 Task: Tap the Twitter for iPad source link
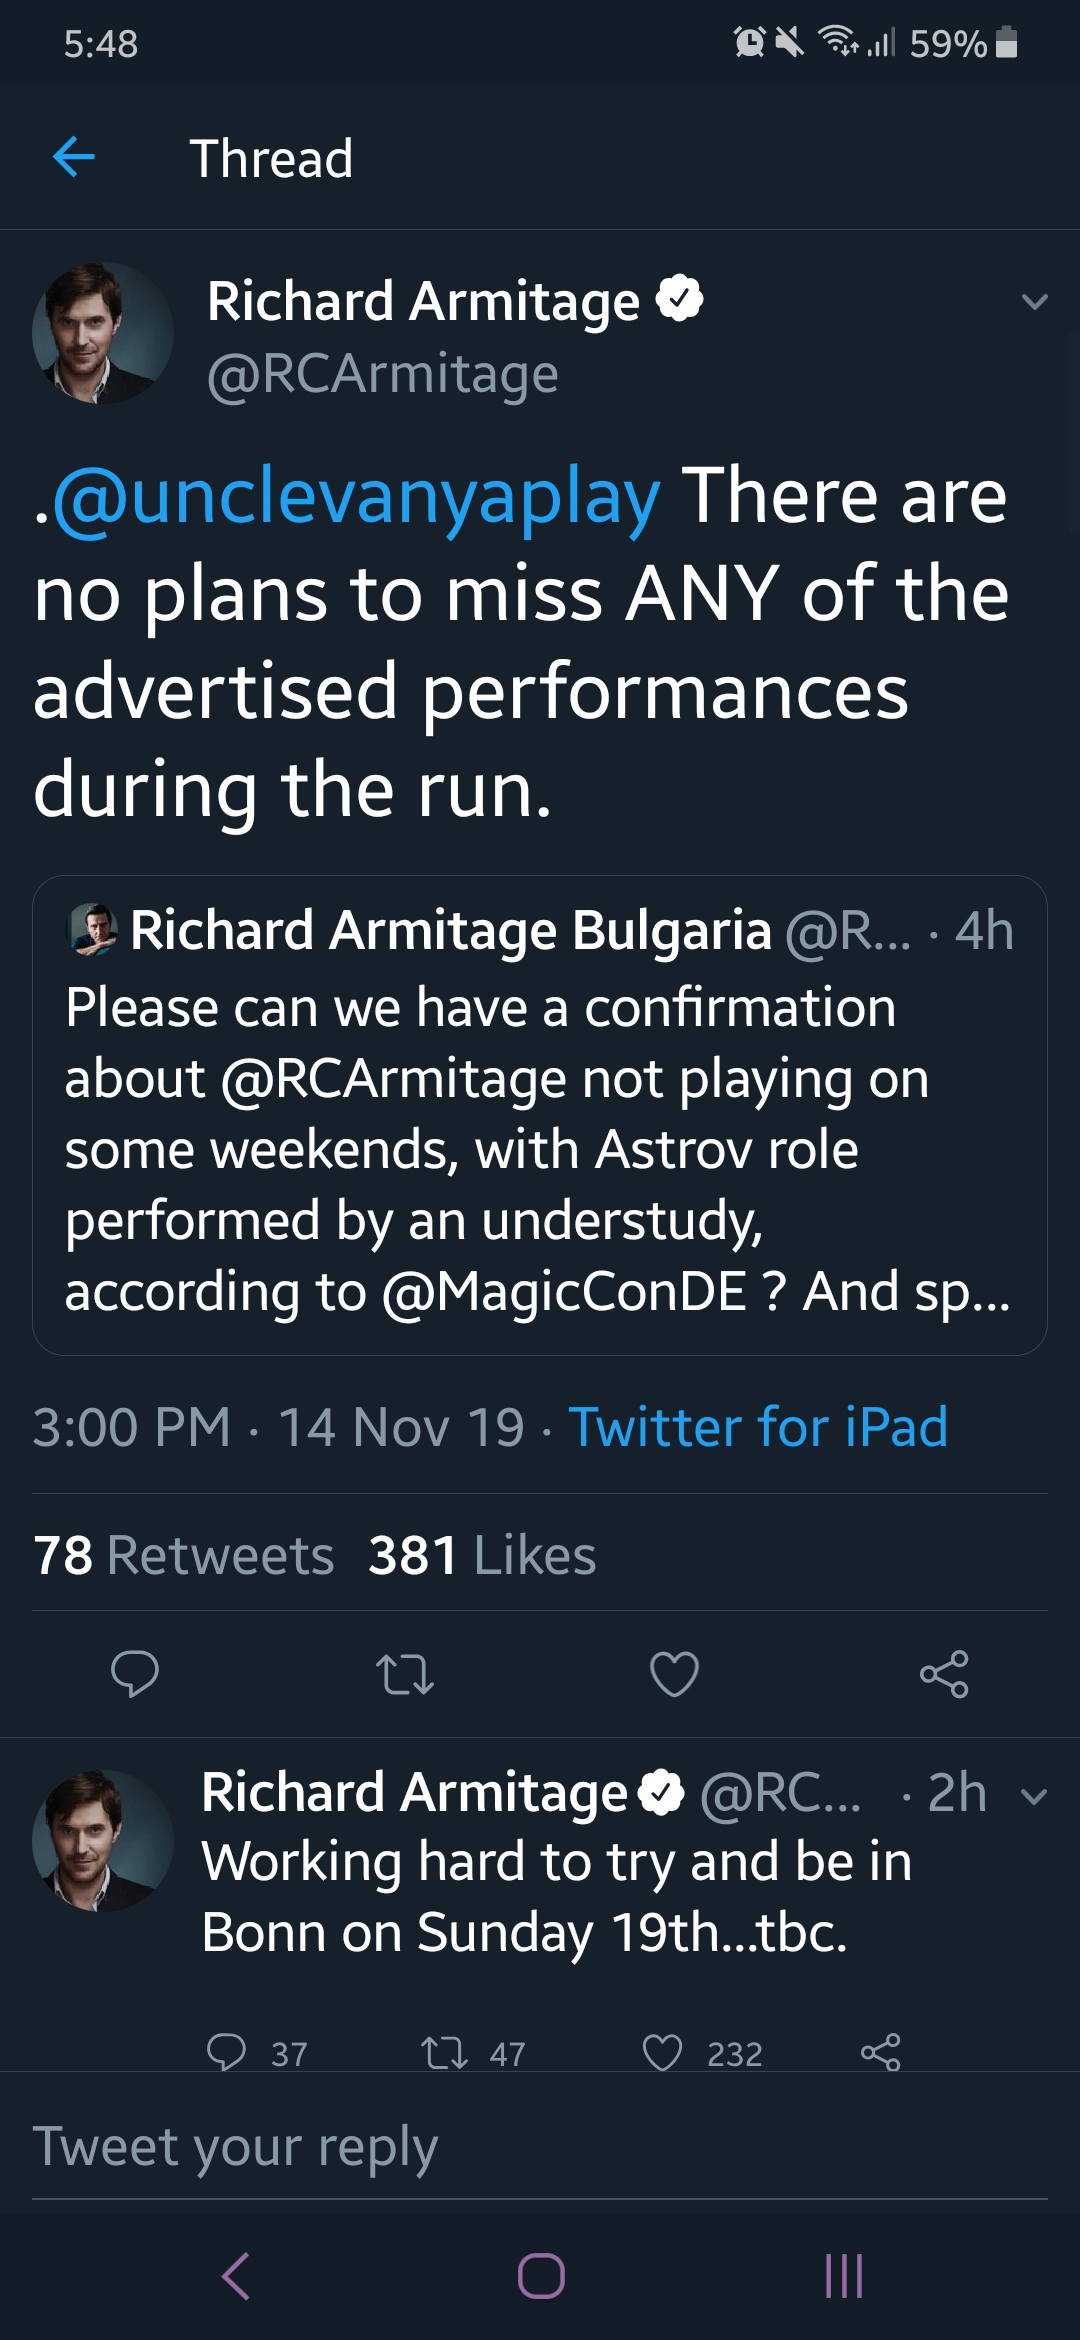(758, 1426)
